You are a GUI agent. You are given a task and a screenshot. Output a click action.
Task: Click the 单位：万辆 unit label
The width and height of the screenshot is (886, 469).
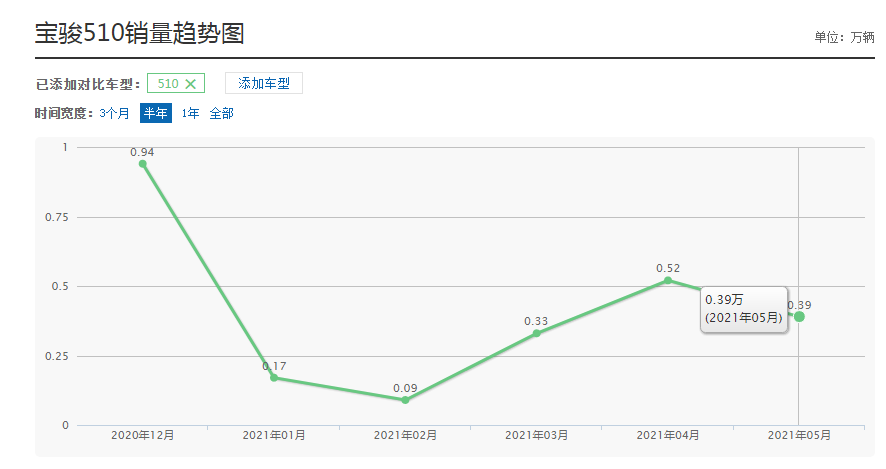844,37
